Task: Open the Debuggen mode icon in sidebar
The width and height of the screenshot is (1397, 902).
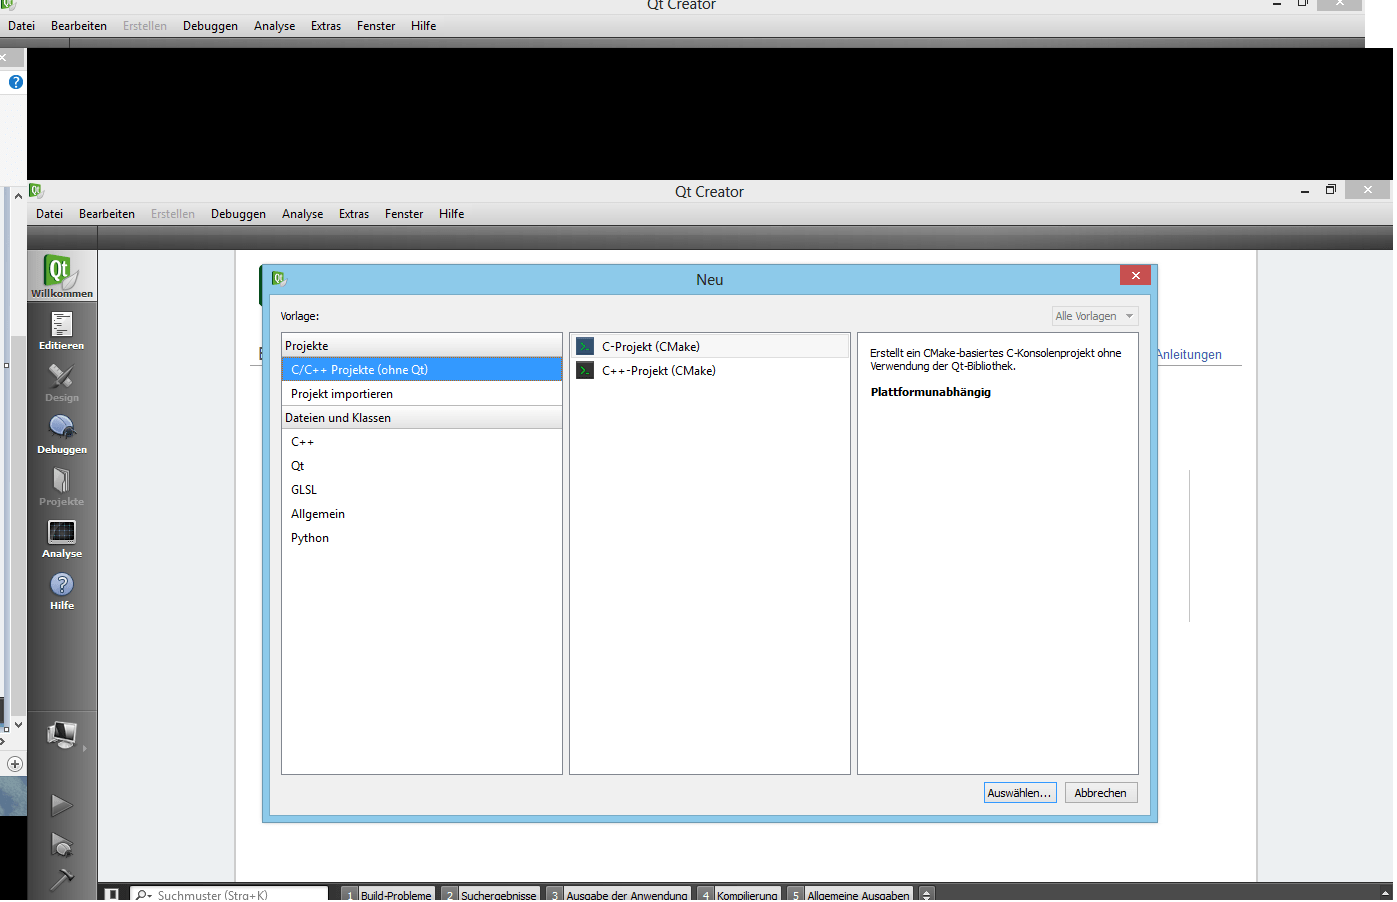Action: click(62, 434)
